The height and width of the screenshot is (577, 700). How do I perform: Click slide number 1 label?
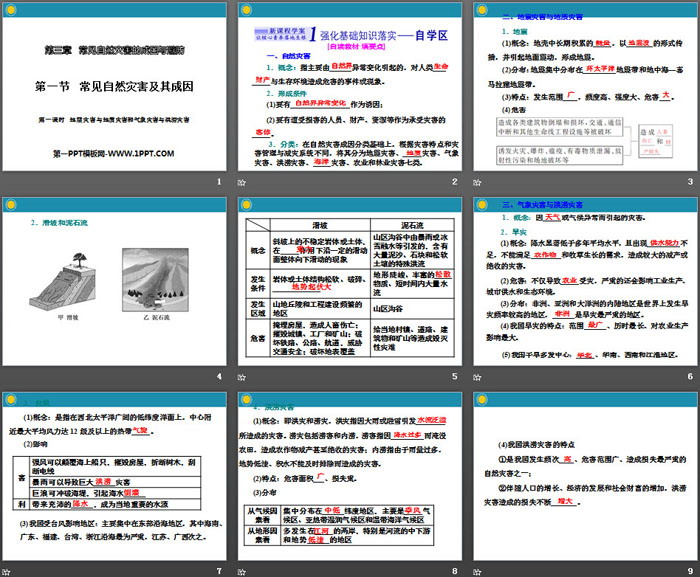pyautogui.click(x=219, y=181)
